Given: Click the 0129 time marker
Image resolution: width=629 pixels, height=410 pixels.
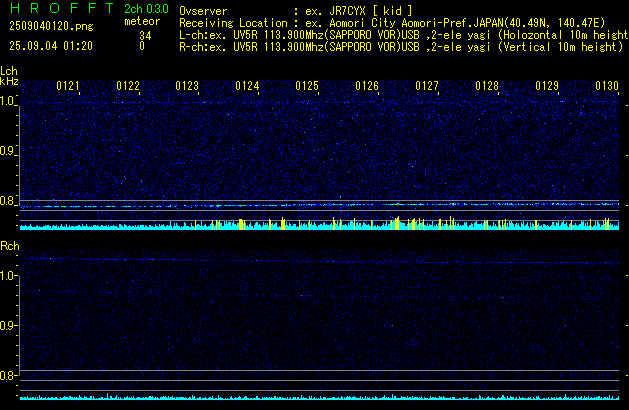Looking at the screenshot, I should click(x=547, y=86).
